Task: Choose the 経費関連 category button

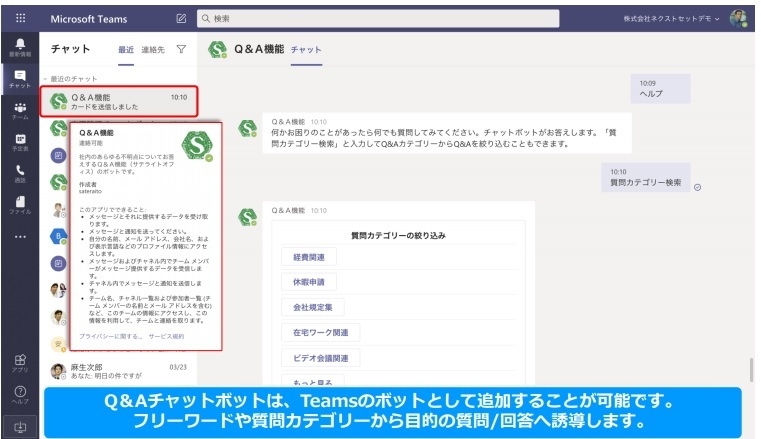Action: coord(309,257)
